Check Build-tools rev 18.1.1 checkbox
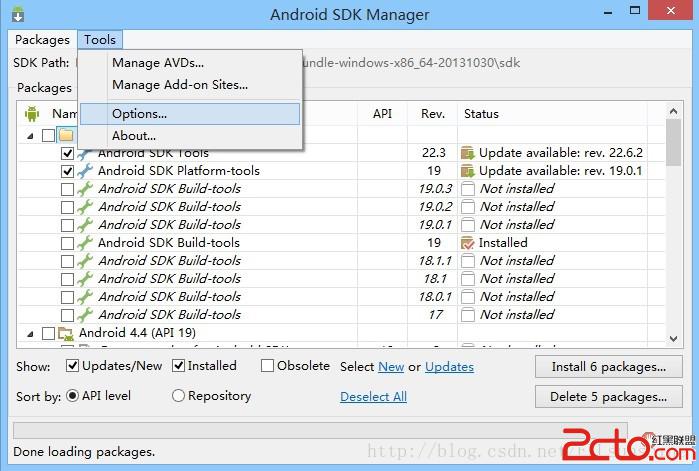 click(x=67, y=261)
